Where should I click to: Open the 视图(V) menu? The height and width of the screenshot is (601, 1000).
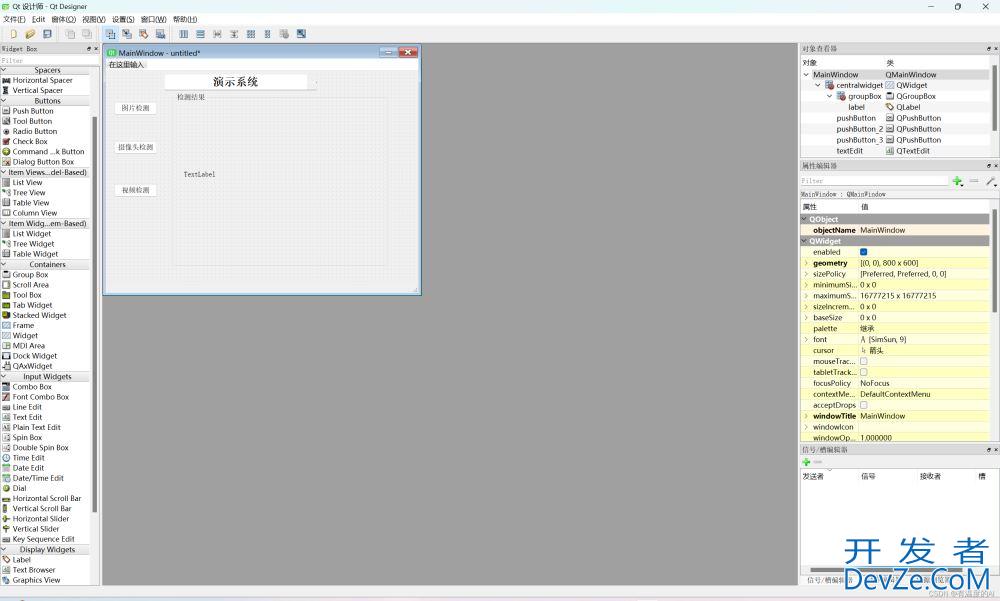click(93, 19)
